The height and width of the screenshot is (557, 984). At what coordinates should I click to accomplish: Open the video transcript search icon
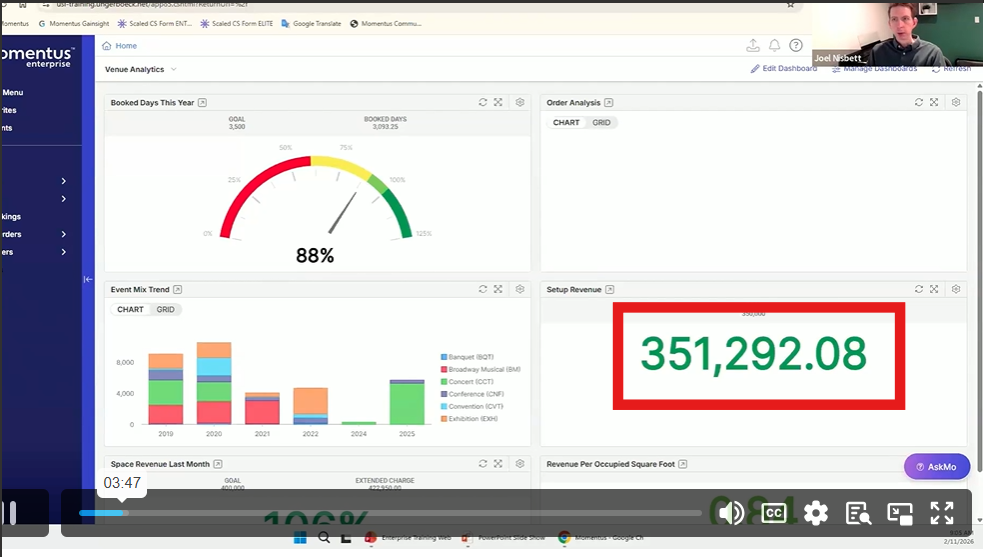tap(858, 513)
